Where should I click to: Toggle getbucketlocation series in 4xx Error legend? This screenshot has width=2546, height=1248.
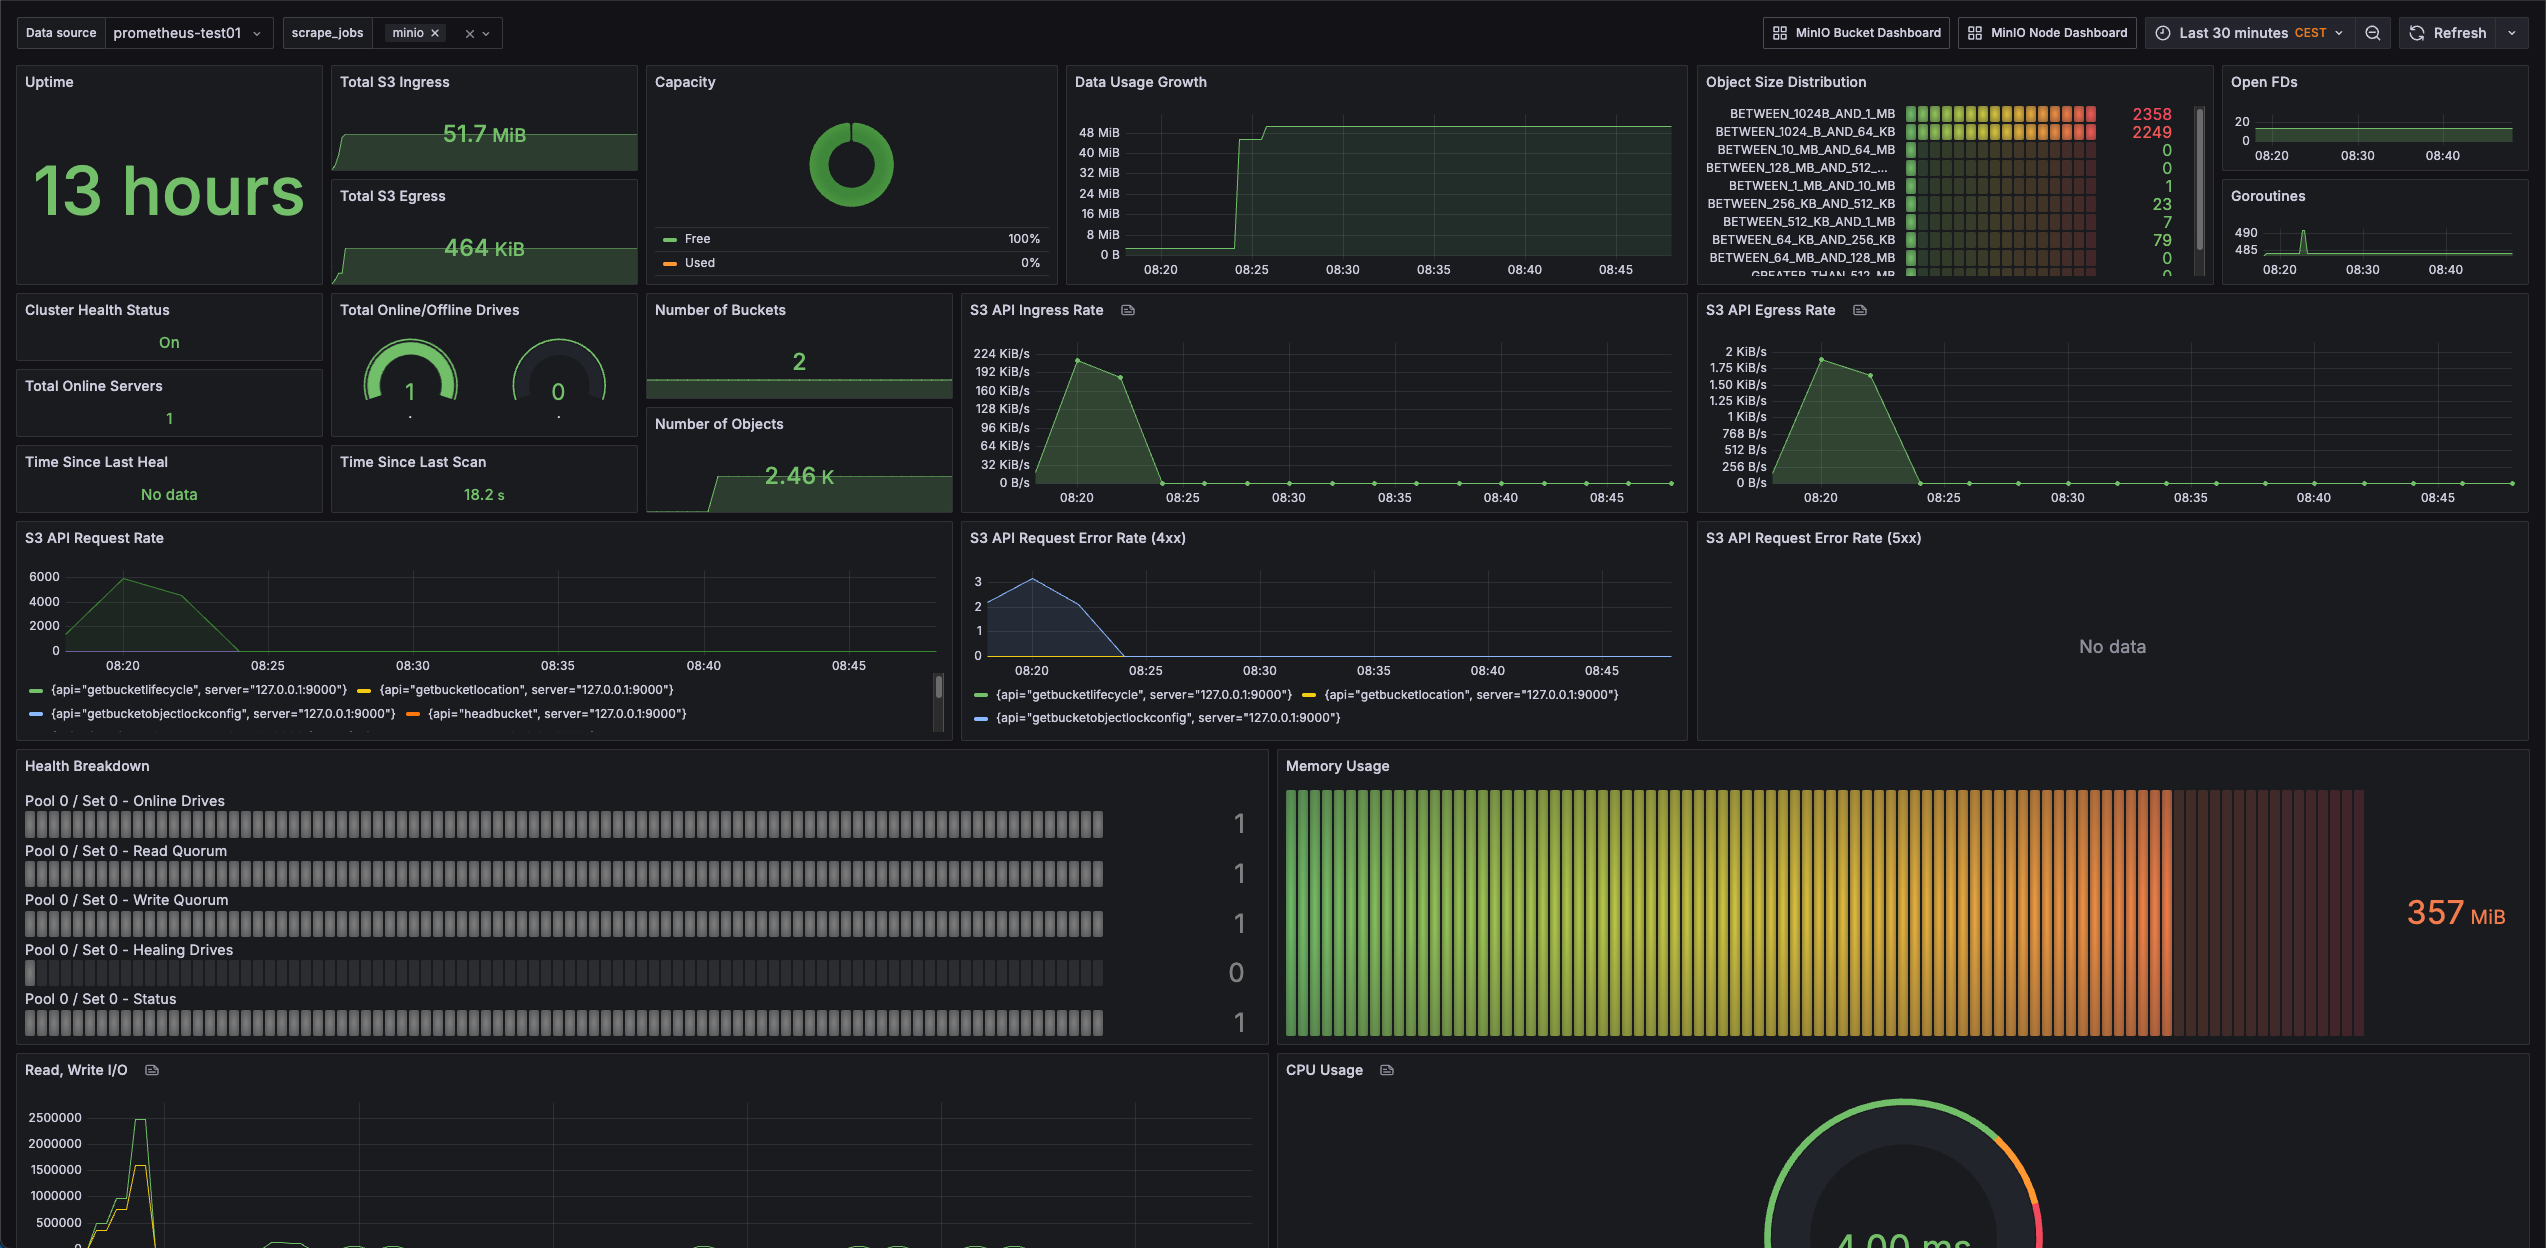pyautogui.click(x=1470, y=695)
